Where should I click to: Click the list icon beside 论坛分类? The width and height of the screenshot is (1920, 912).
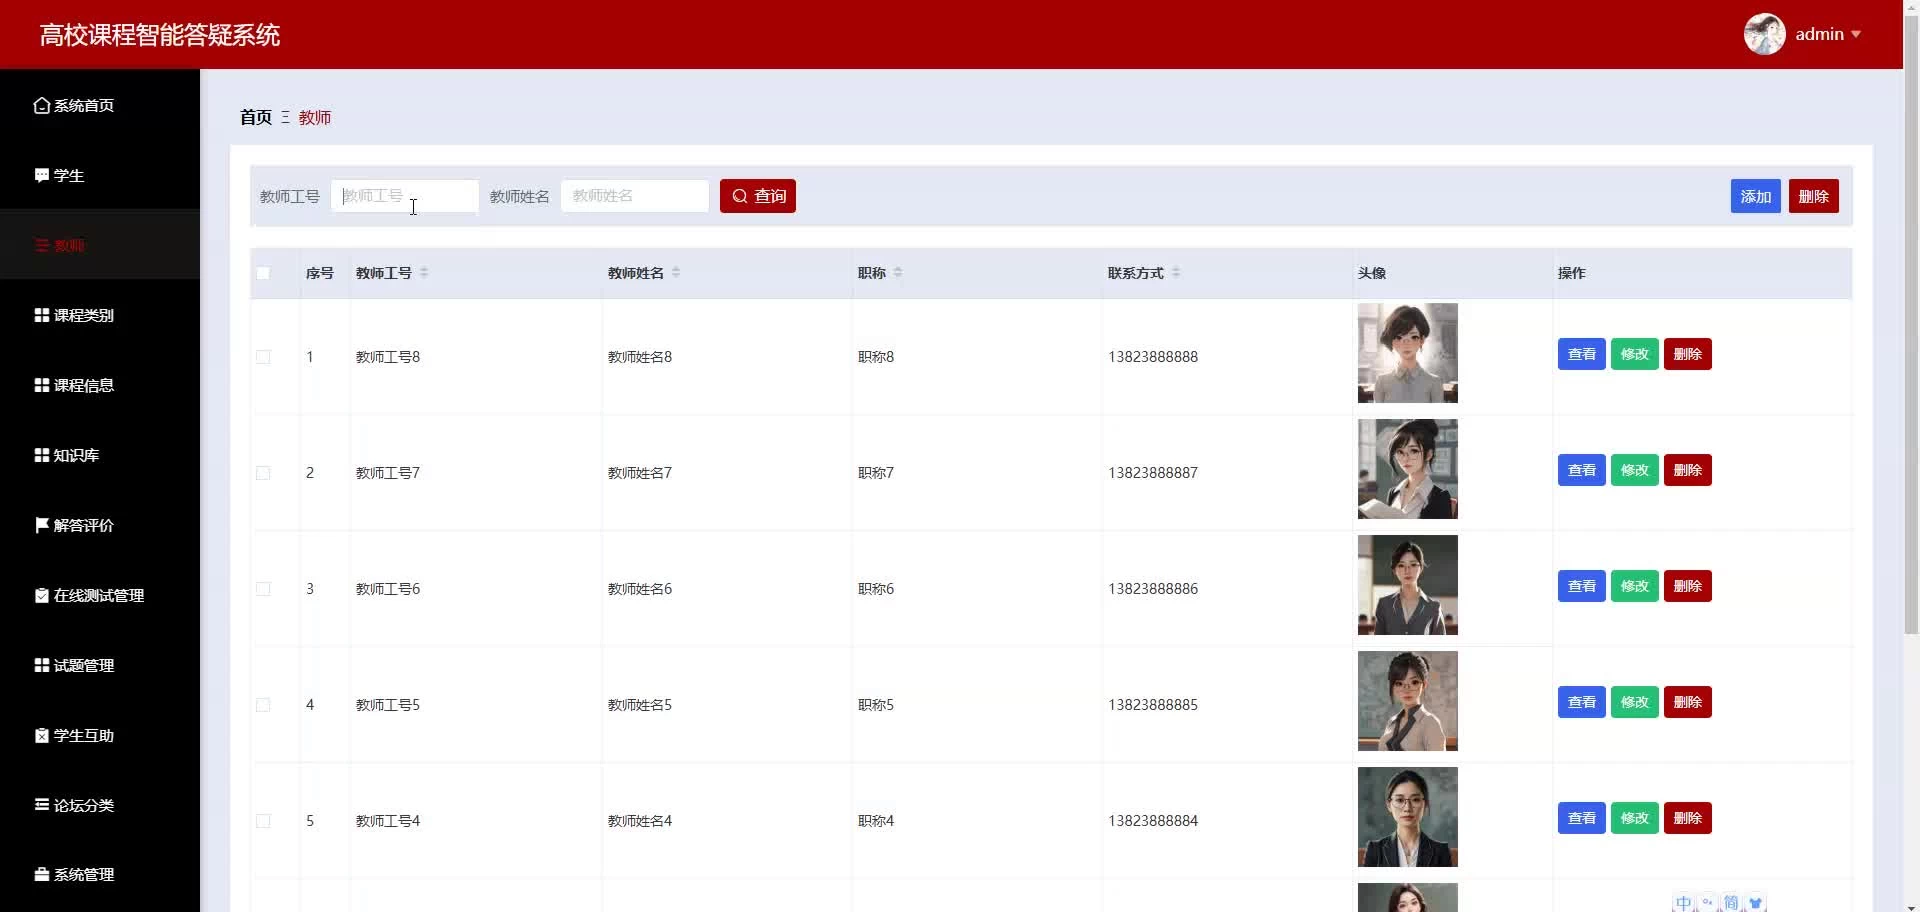click(41, 804)
